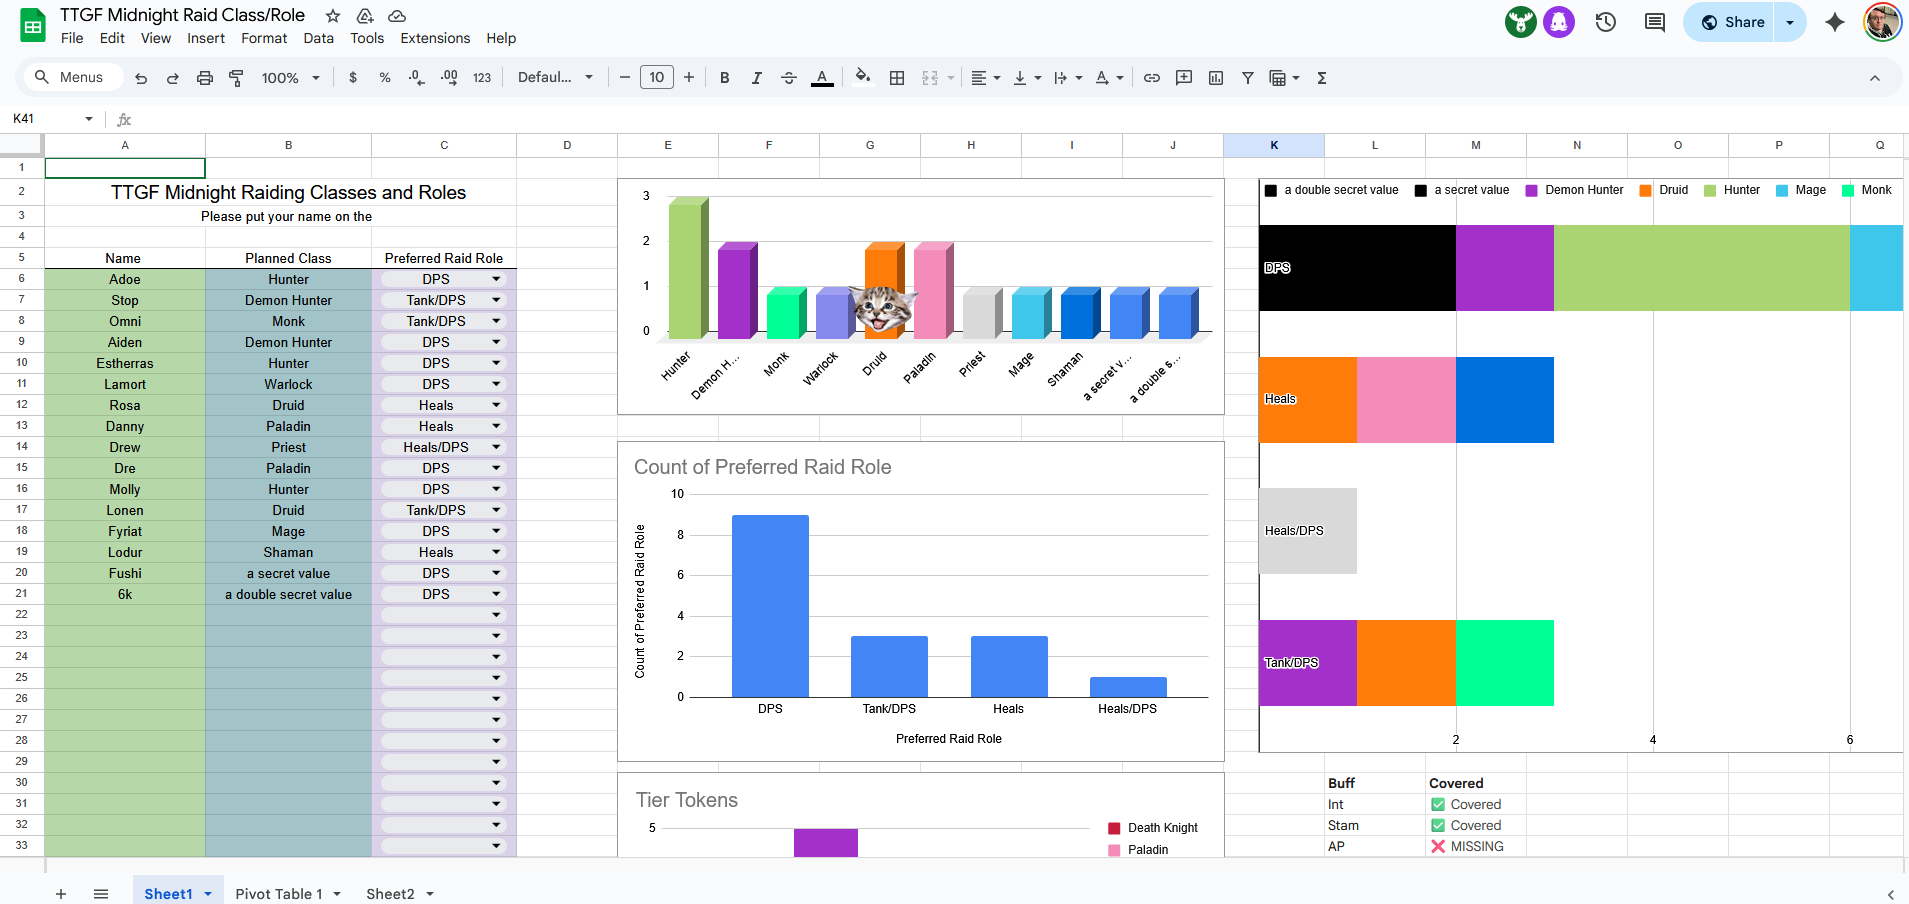Toggle the Int buff Covered checkbox
This screenshot has width=1909, height=904.
1438,805
